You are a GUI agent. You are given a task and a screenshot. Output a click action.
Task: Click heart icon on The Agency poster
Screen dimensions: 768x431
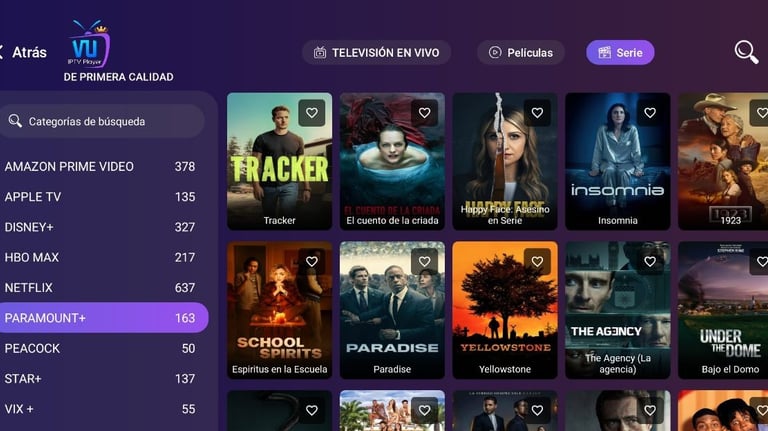[x=649, y=262]
